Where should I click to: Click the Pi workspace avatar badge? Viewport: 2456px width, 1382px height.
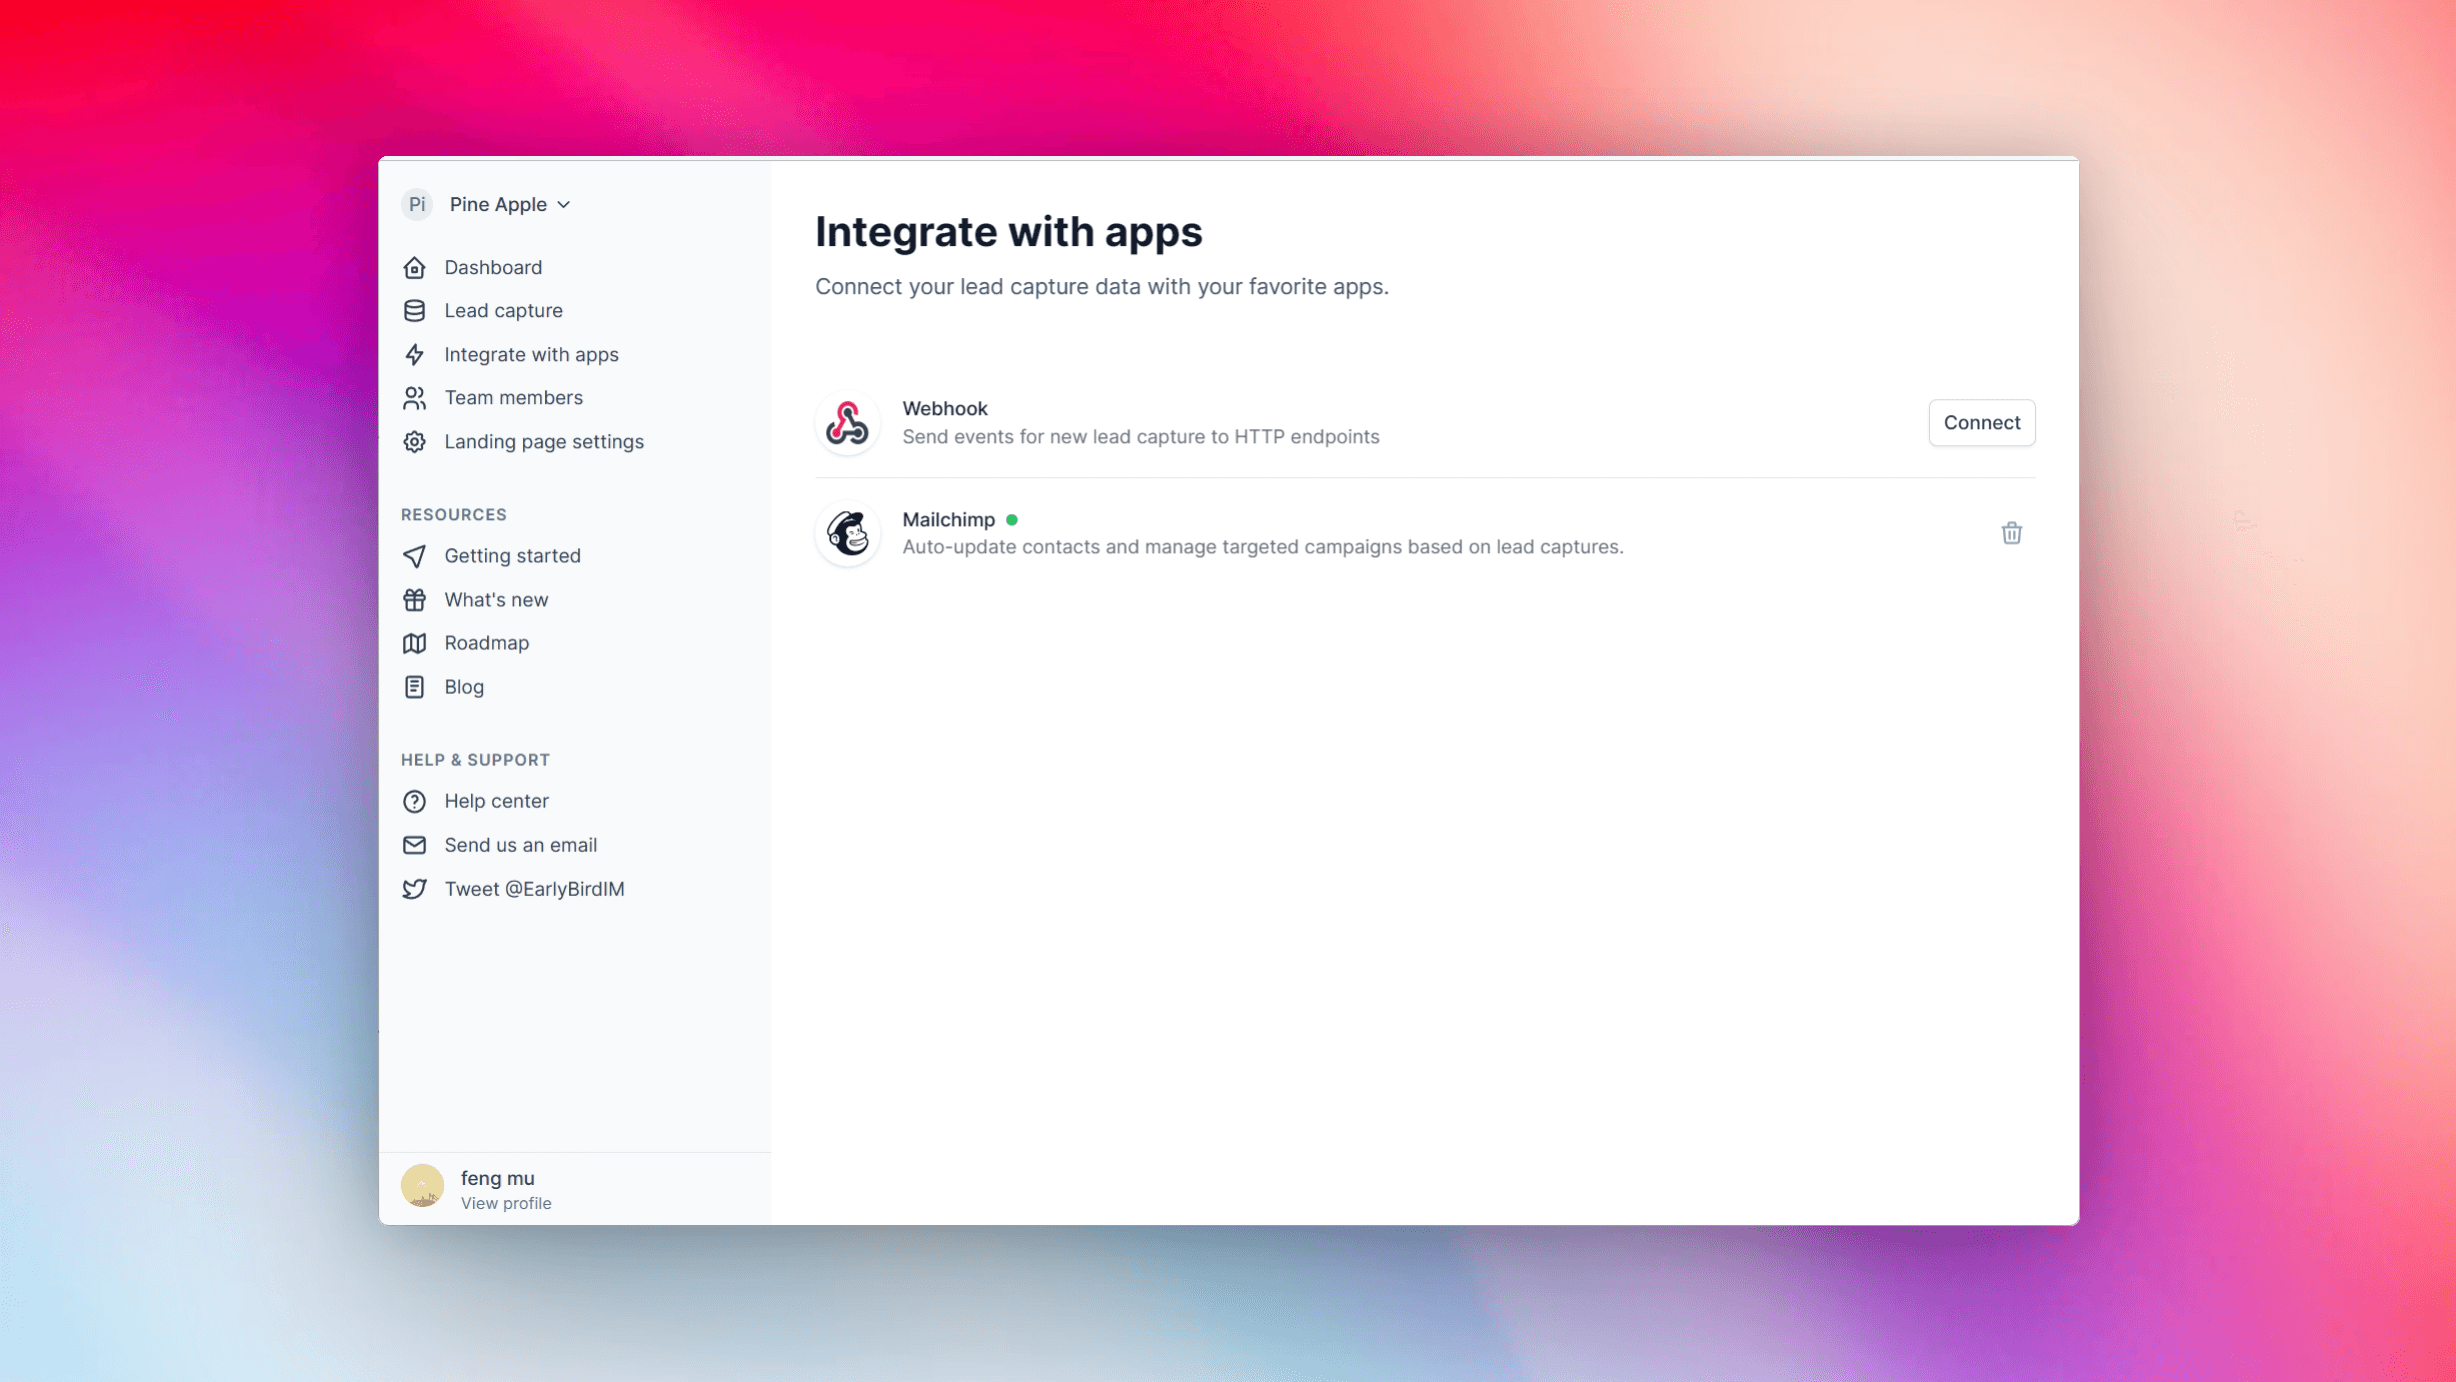(x=417, y=204)
